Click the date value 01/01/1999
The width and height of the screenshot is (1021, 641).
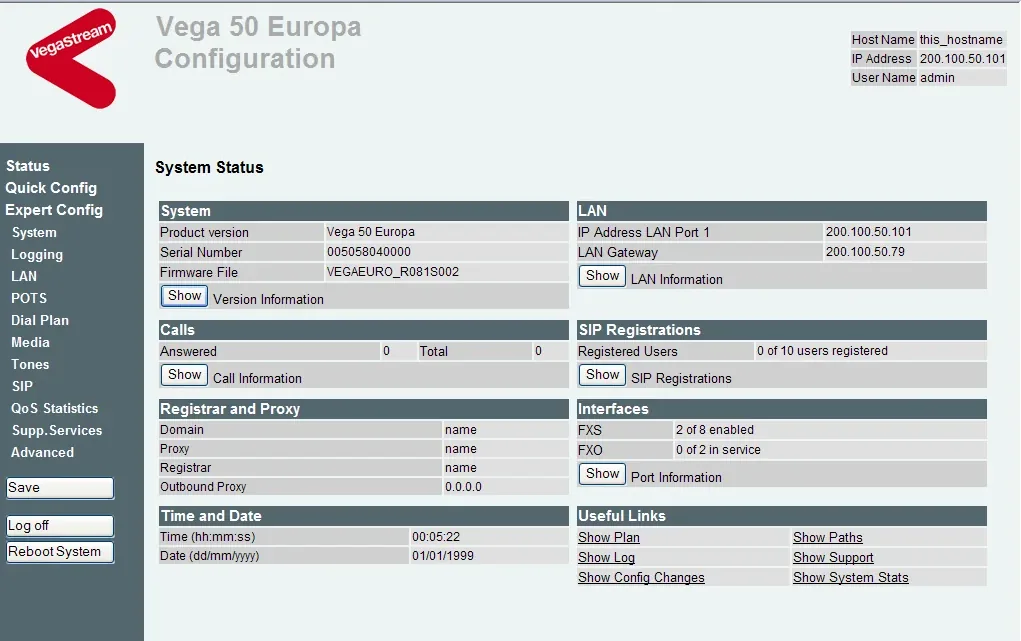(443, 556)
